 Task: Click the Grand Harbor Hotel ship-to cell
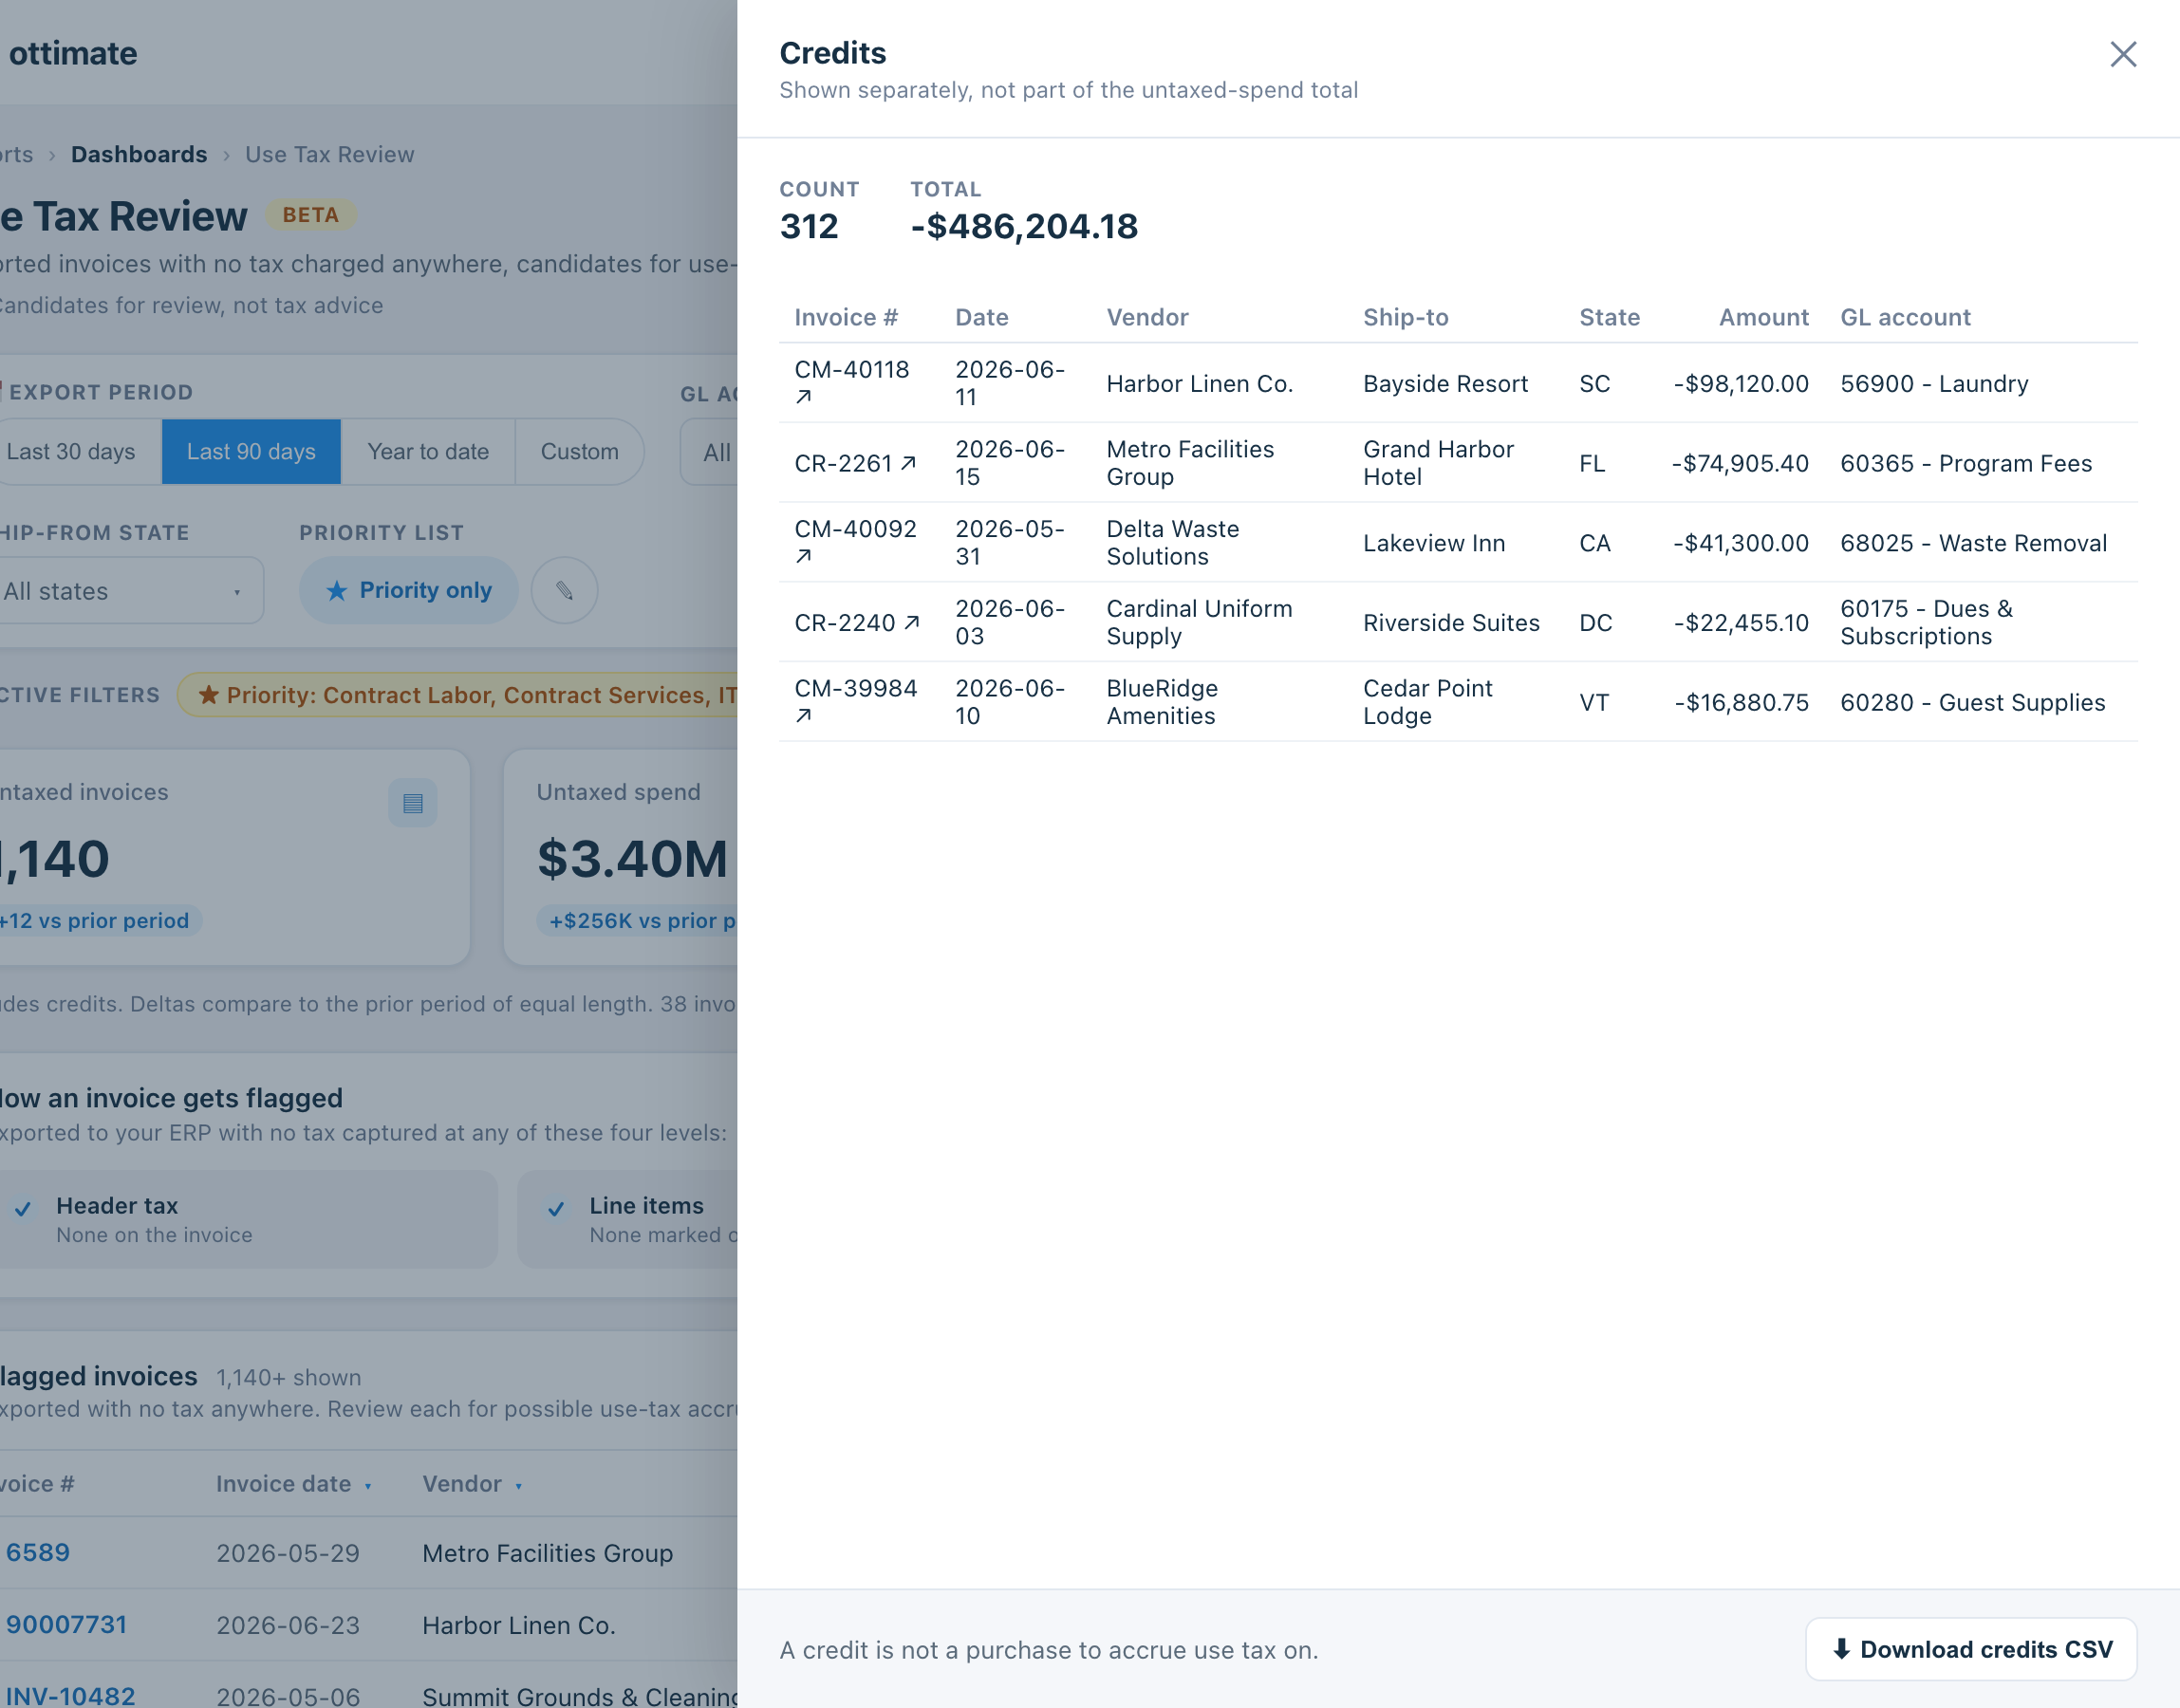pos(1438,463)
